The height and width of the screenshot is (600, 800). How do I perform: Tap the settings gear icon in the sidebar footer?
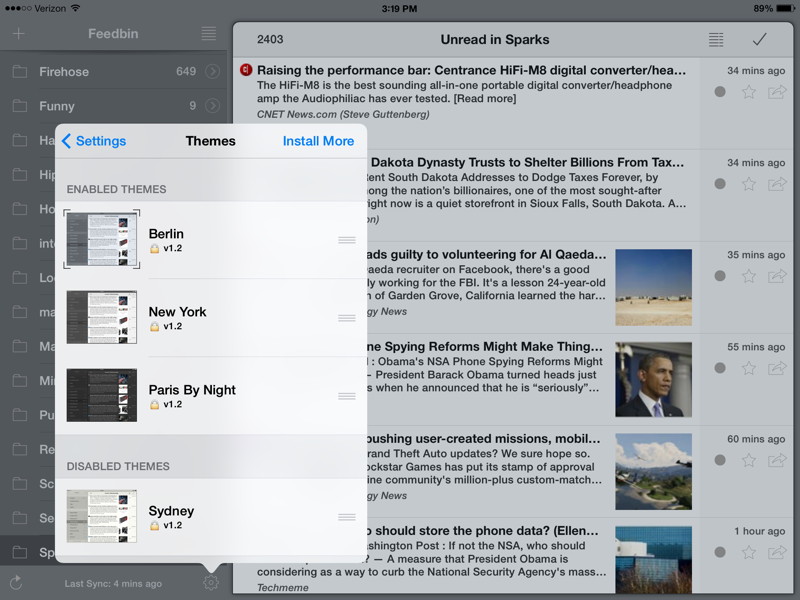coord(211,582)
